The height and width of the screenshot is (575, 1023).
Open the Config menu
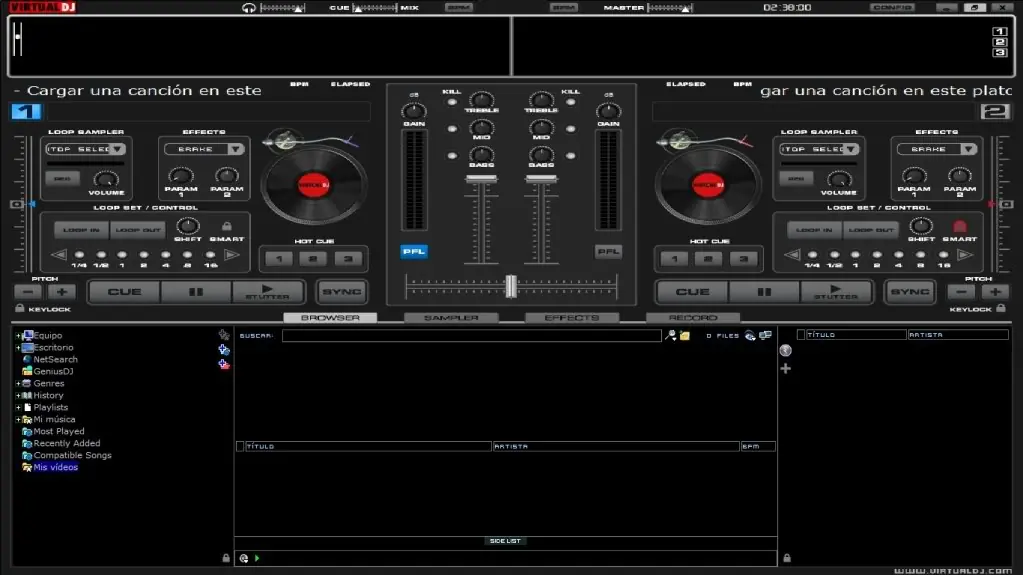coord(892,8)
